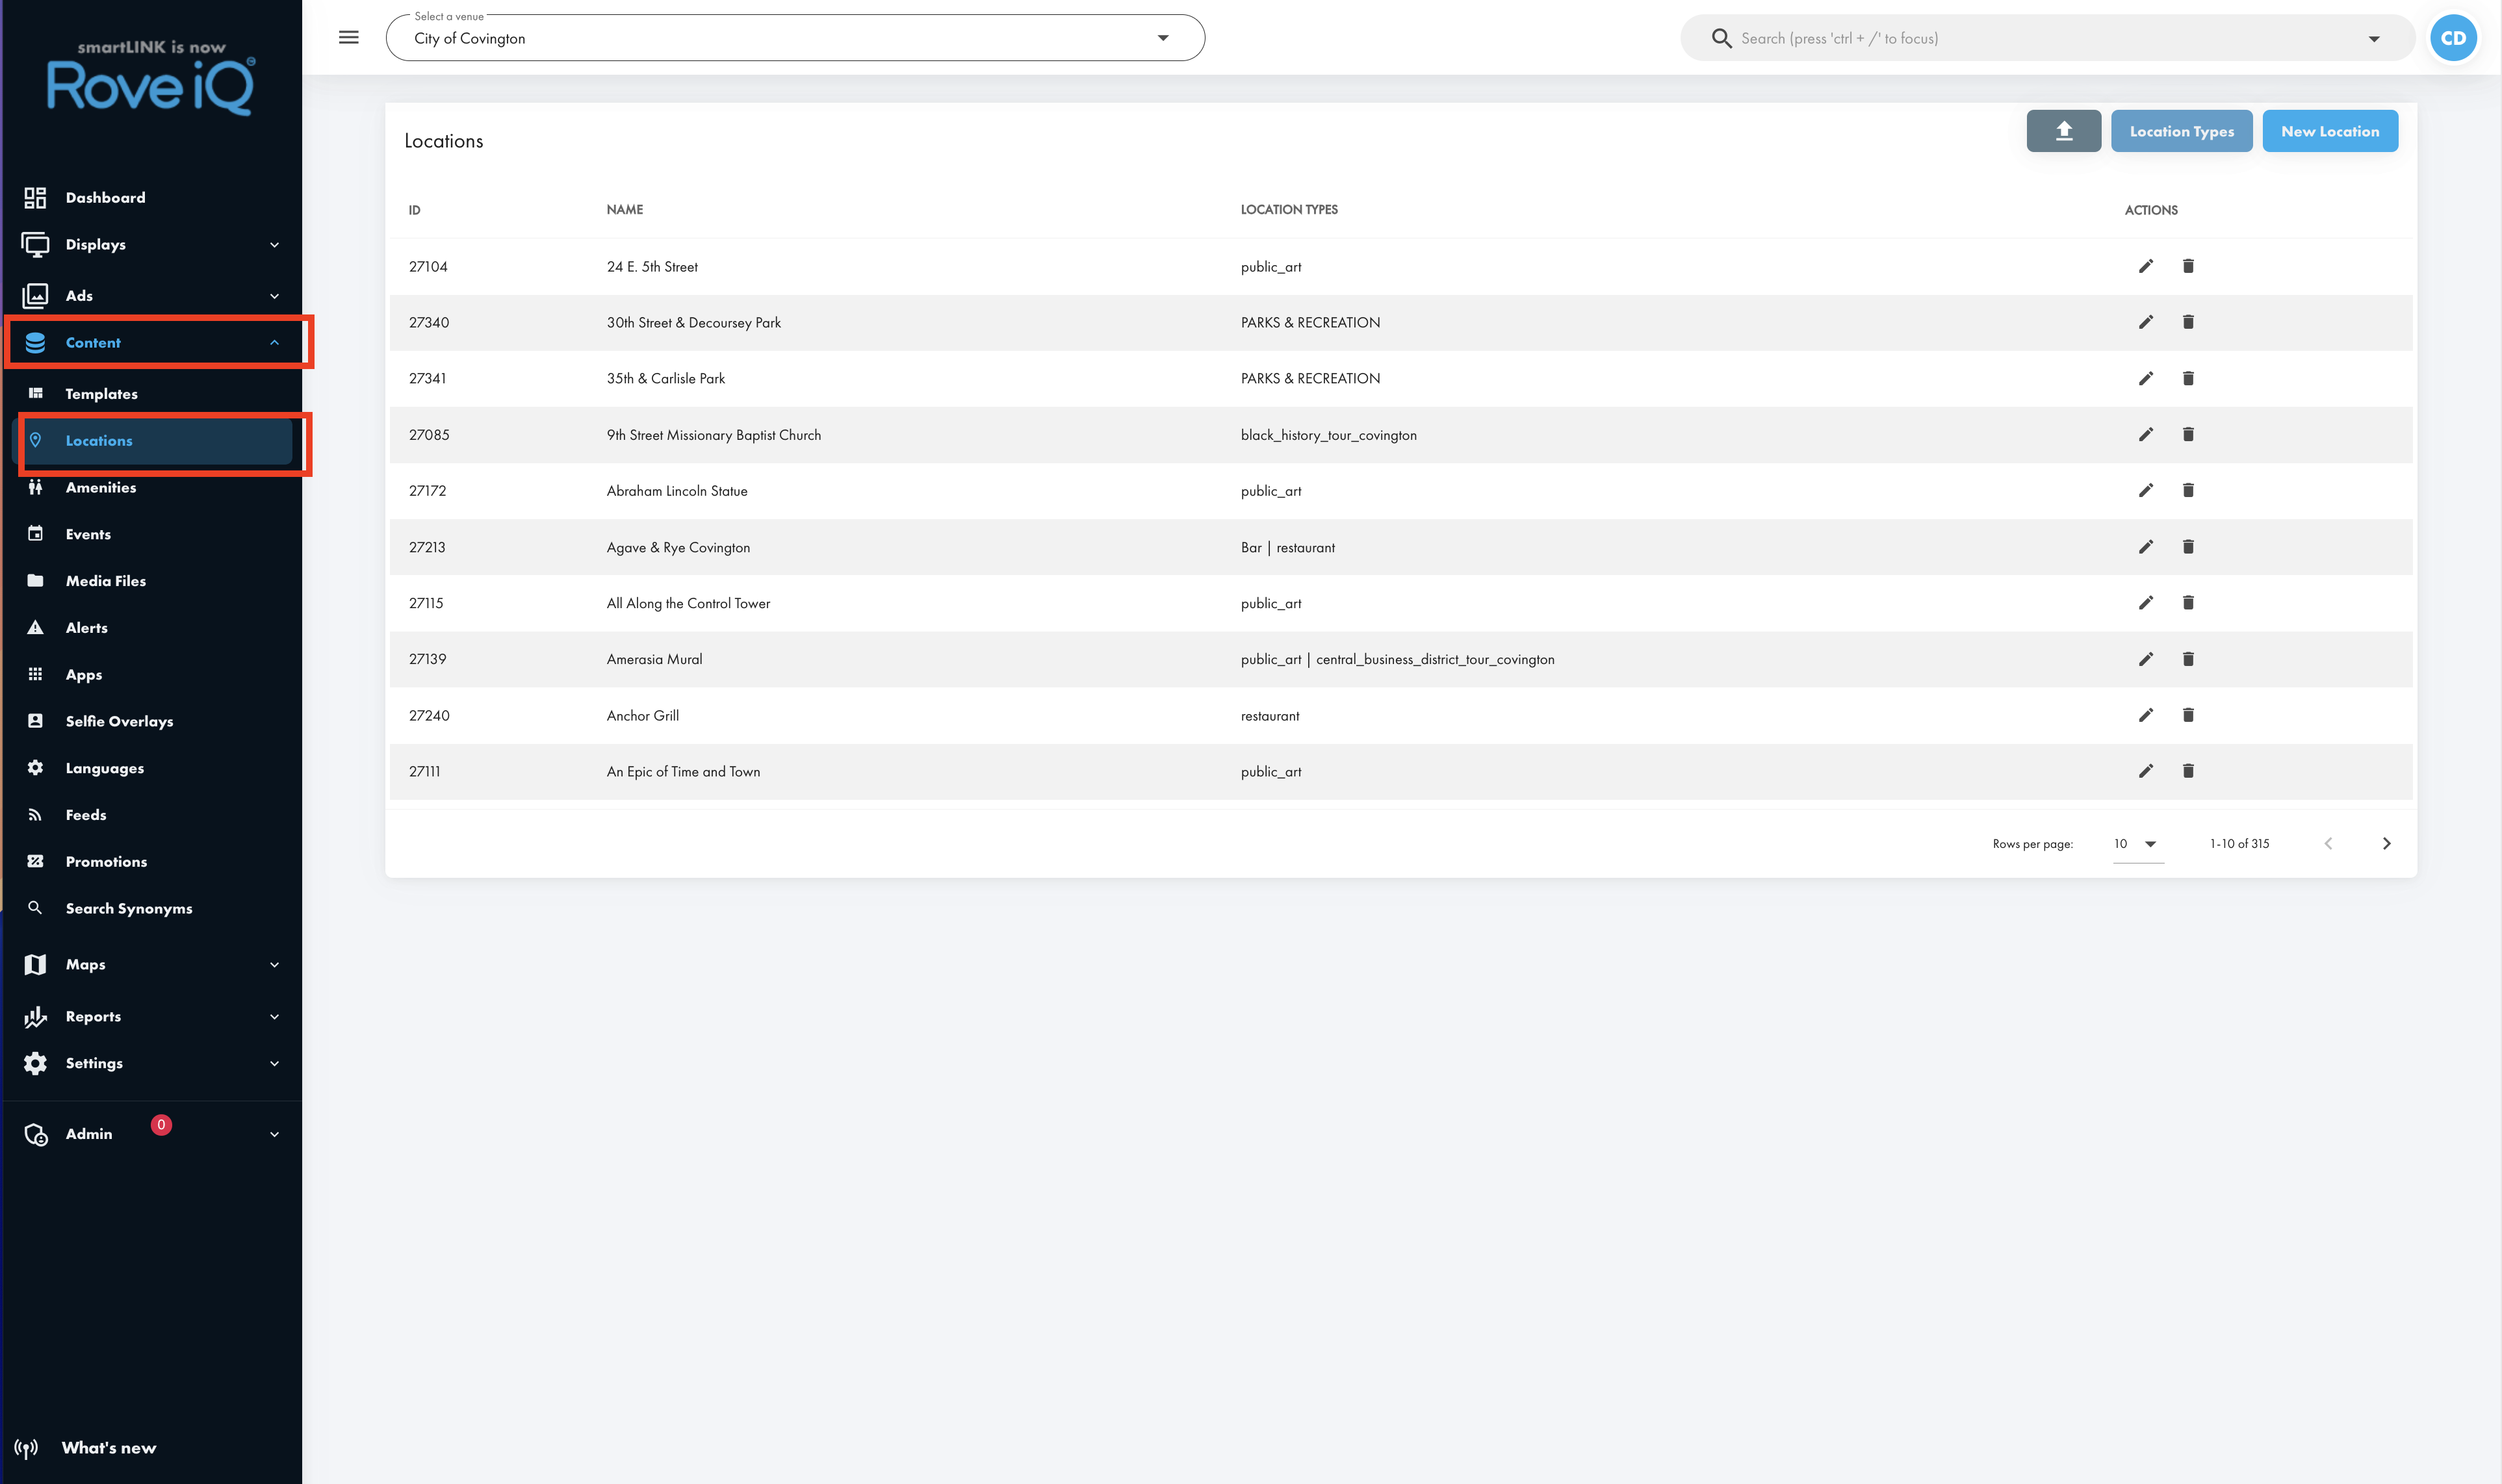Click location ID 27240
Viewport: 2502px width, 1484px height.
429,715
